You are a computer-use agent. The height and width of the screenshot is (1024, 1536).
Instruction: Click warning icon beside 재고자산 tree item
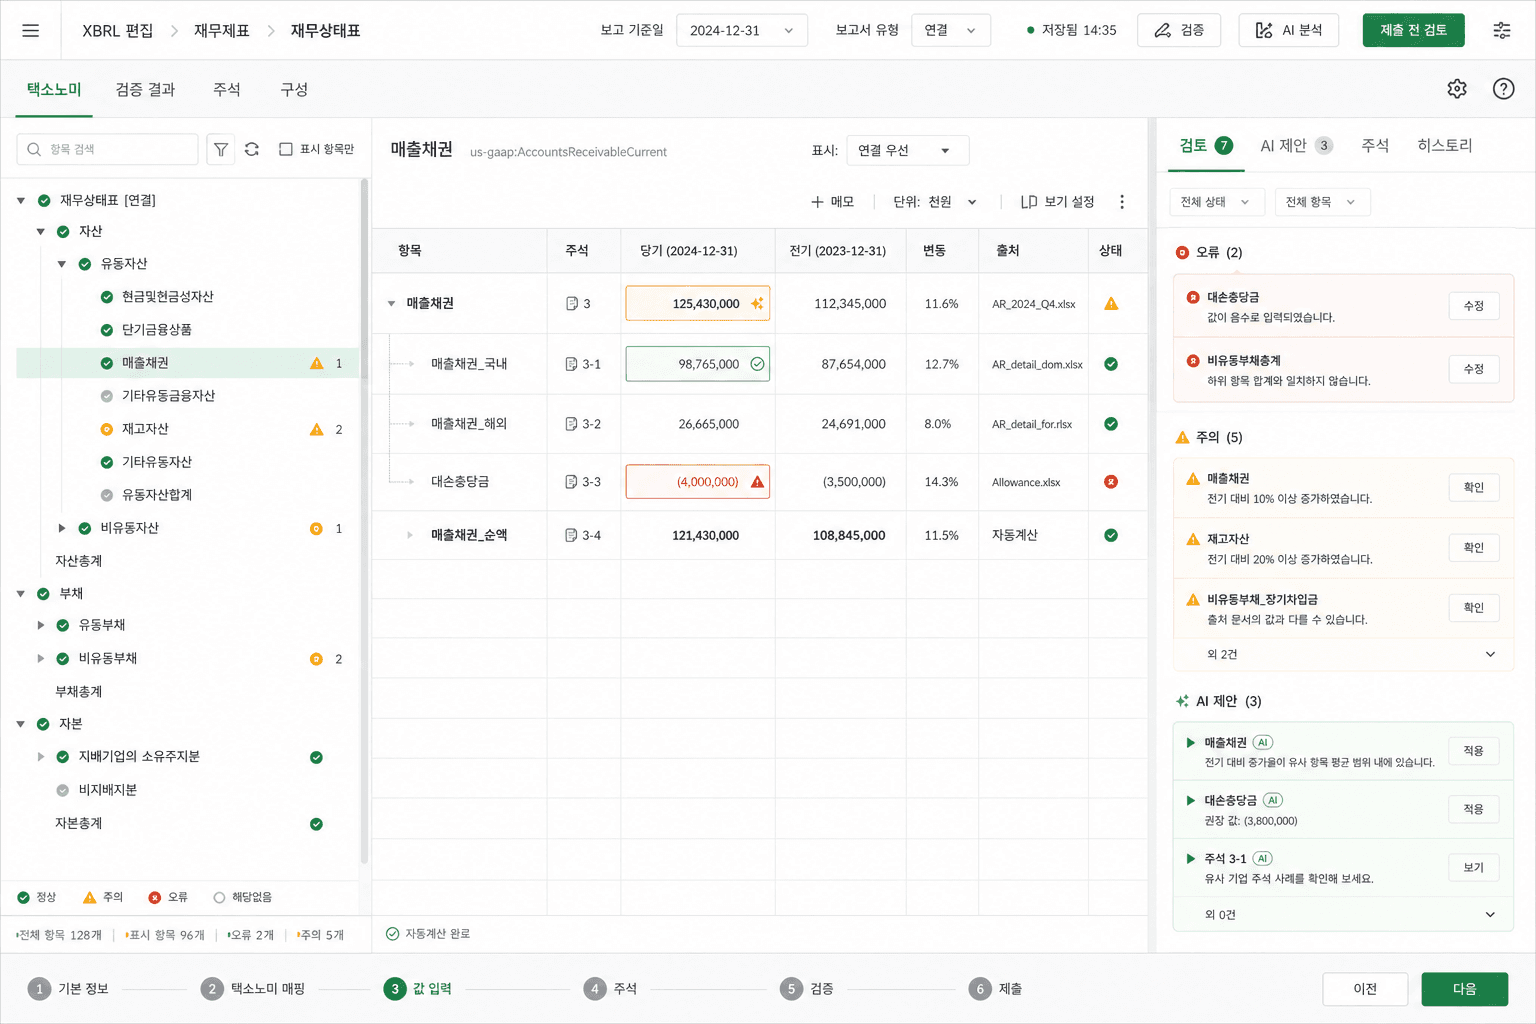(317, 429)
